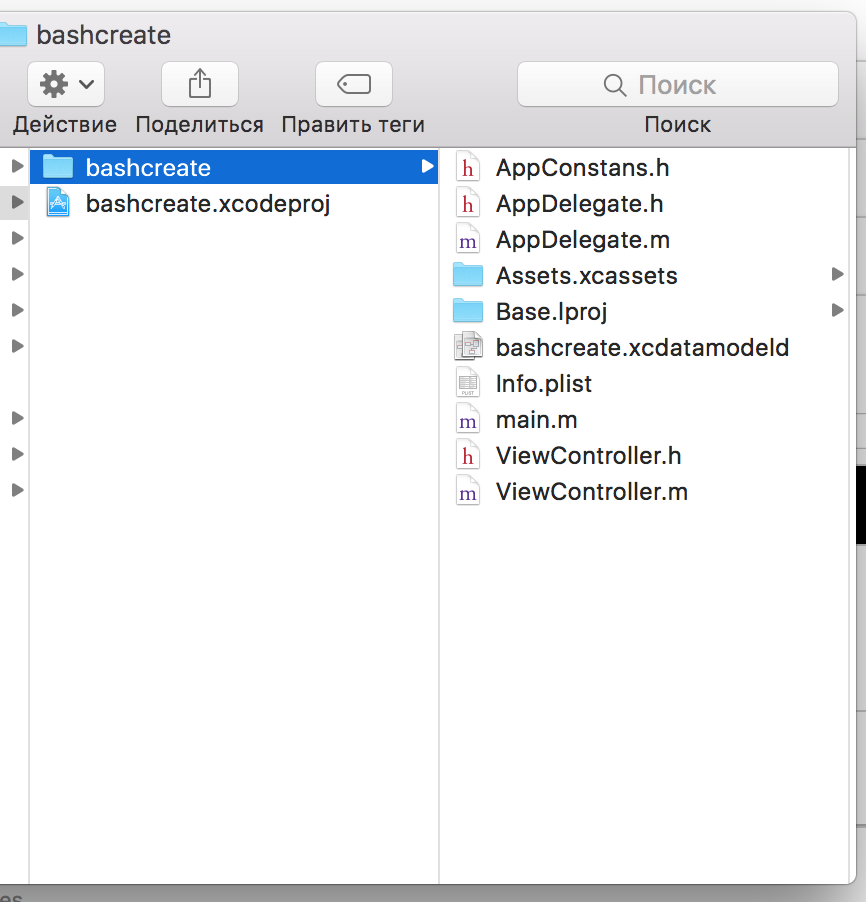866x902 pixels.
Task: Select ViewController.h file name
Action: coord(588,456)
